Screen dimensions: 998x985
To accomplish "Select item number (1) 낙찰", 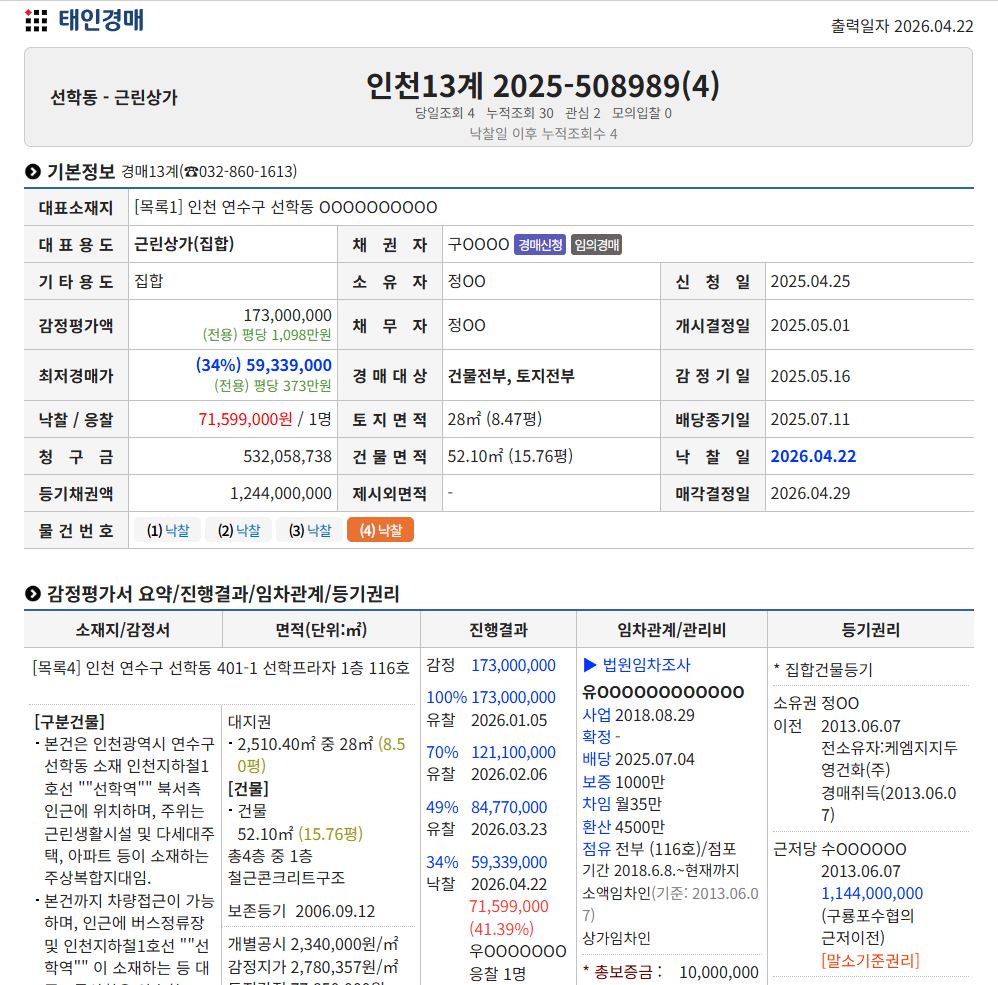I will pos(167,530).
